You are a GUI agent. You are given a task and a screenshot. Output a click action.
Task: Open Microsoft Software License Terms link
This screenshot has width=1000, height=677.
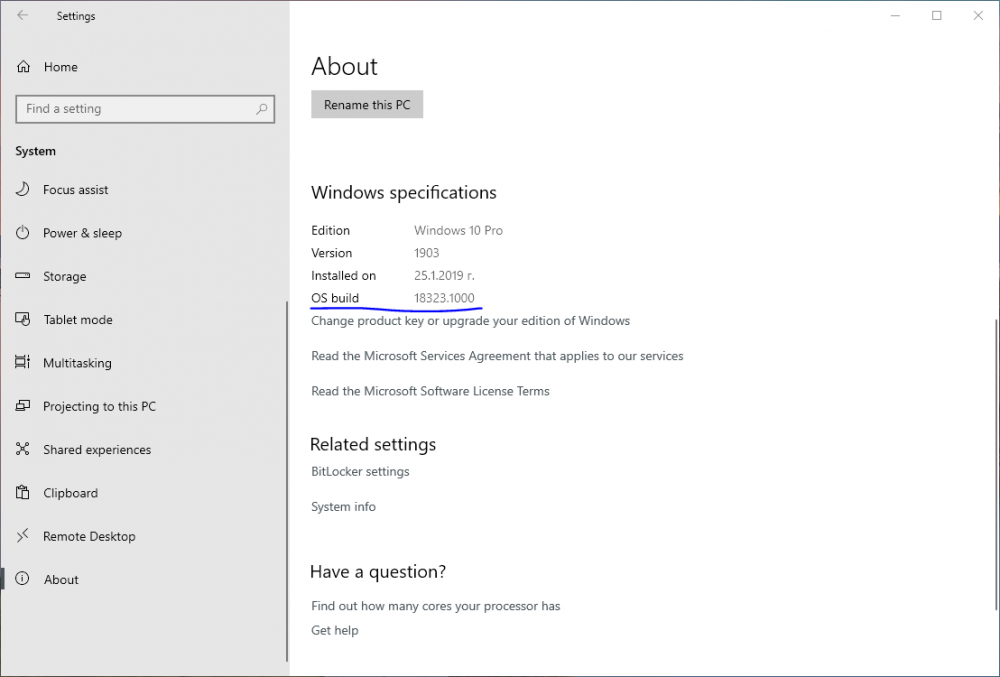click(x=430, y=391)
